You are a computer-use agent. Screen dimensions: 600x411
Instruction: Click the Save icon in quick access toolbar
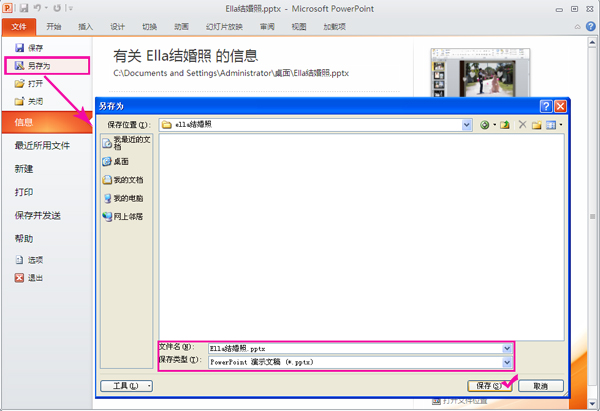(24, 8)
